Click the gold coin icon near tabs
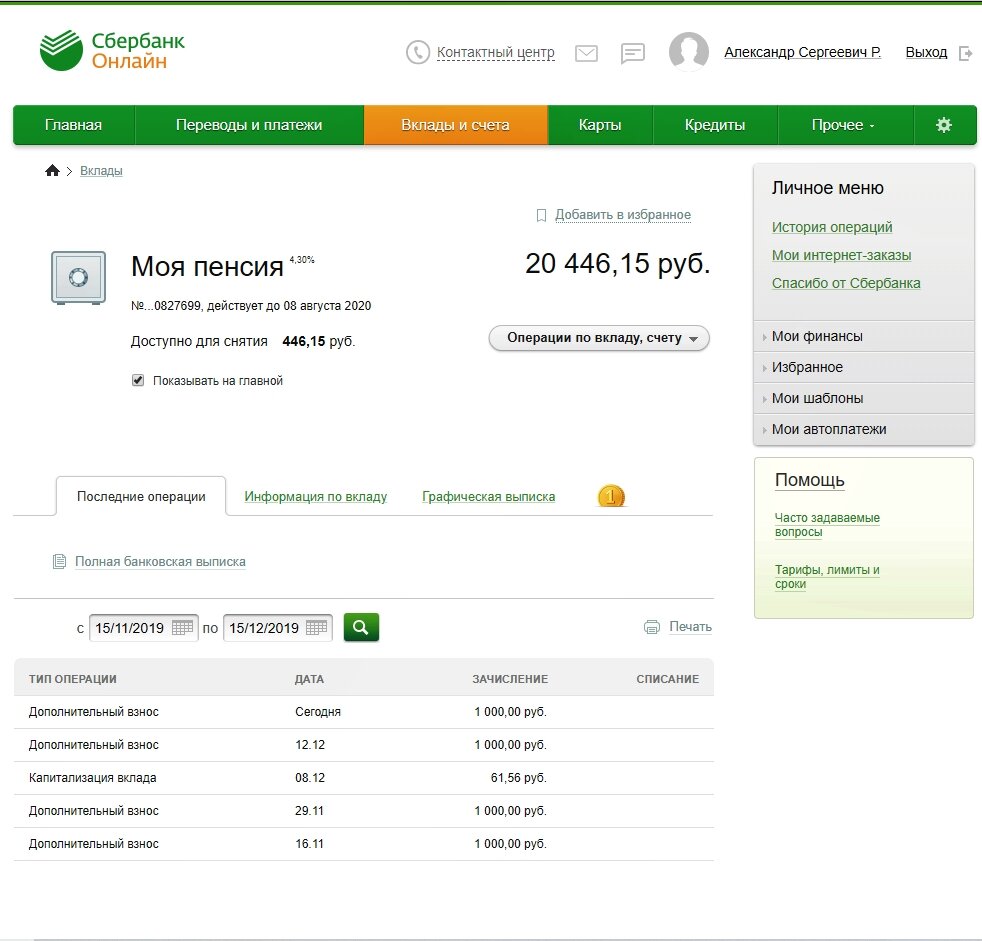Screen dimensions: 982x941 click(x=611, y=496)
